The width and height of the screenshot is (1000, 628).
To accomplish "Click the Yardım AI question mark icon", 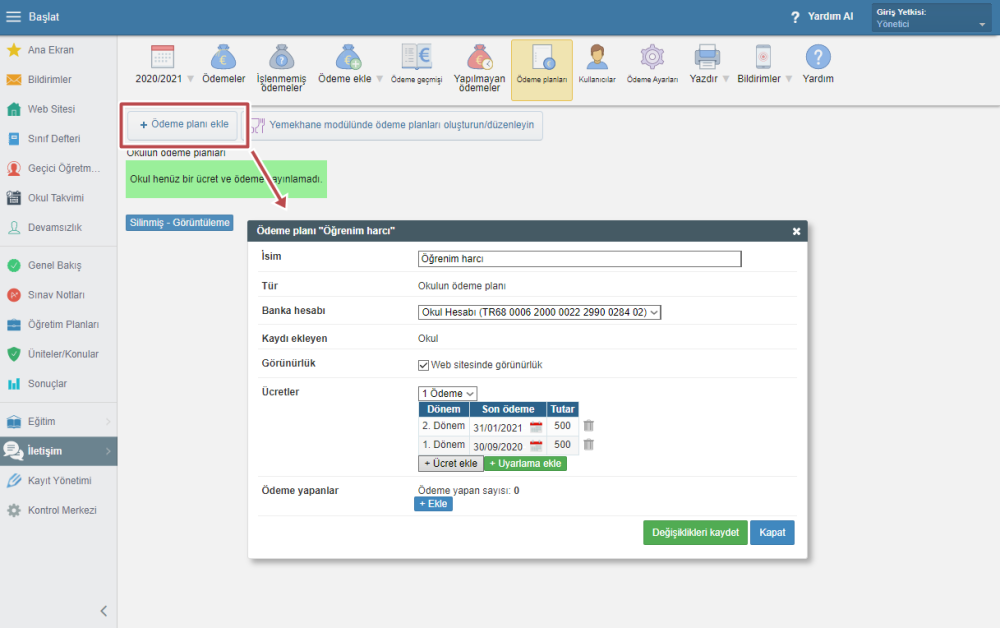I will tap(795, 17).
